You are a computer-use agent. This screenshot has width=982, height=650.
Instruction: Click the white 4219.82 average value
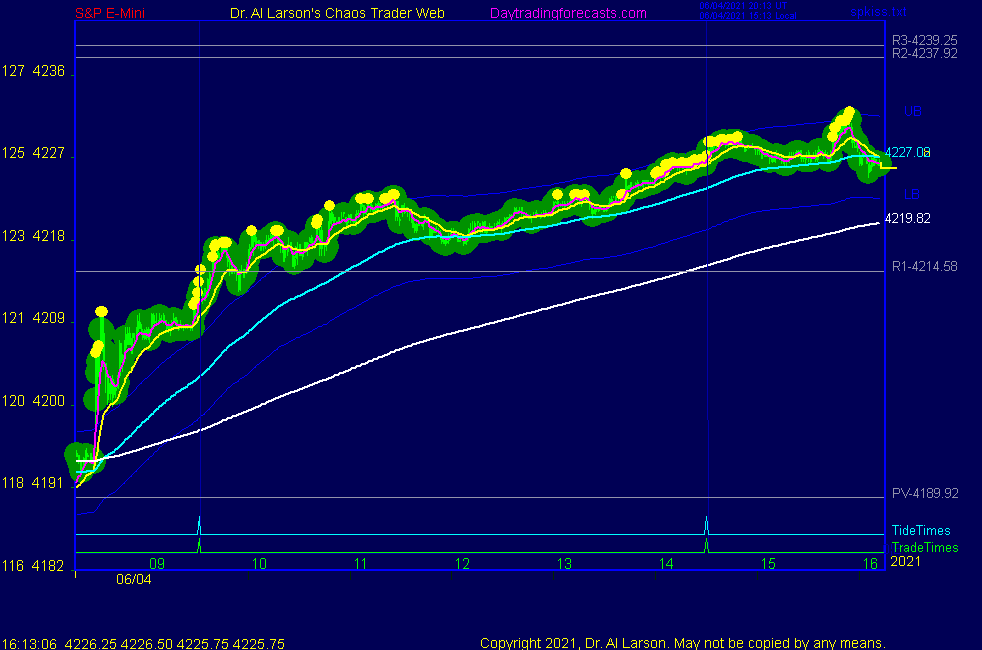[x=907, y=219]
